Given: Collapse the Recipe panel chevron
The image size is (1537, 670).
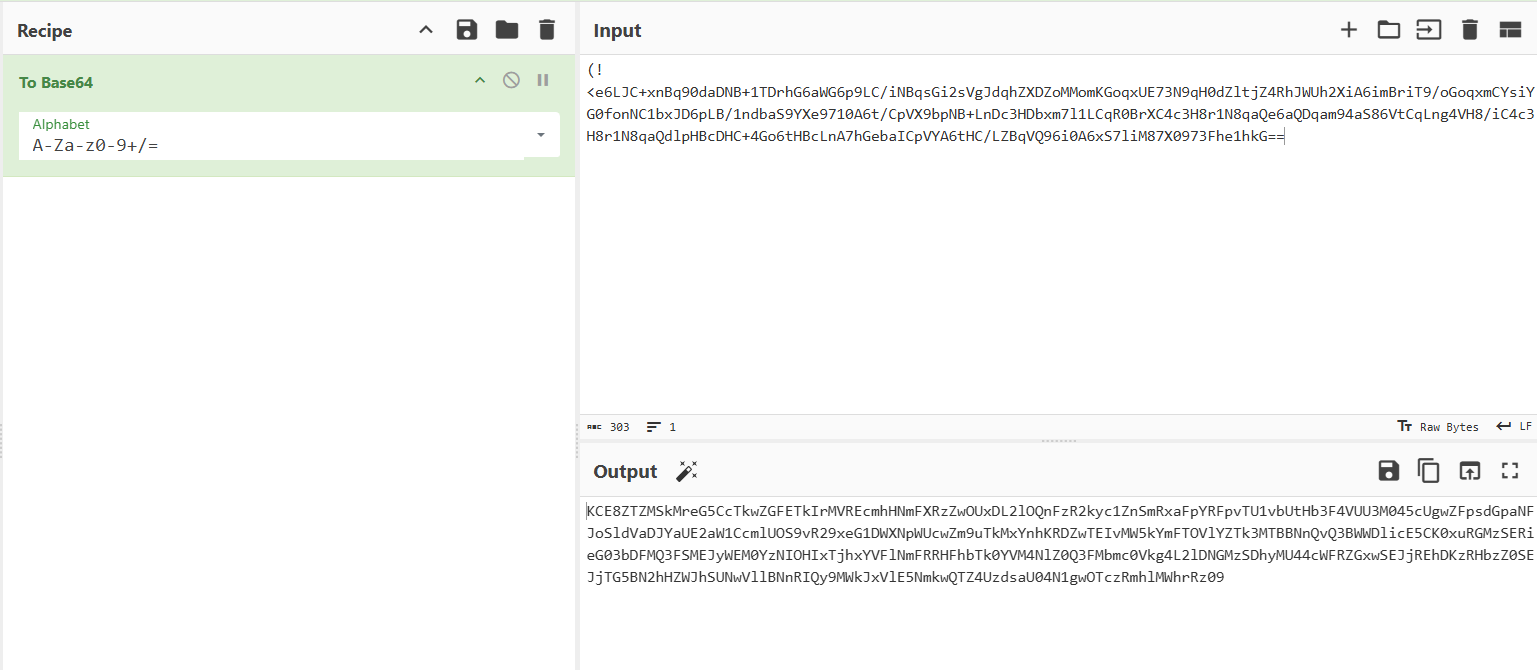Looking at the screenshot, I should [x=426, y=30].
